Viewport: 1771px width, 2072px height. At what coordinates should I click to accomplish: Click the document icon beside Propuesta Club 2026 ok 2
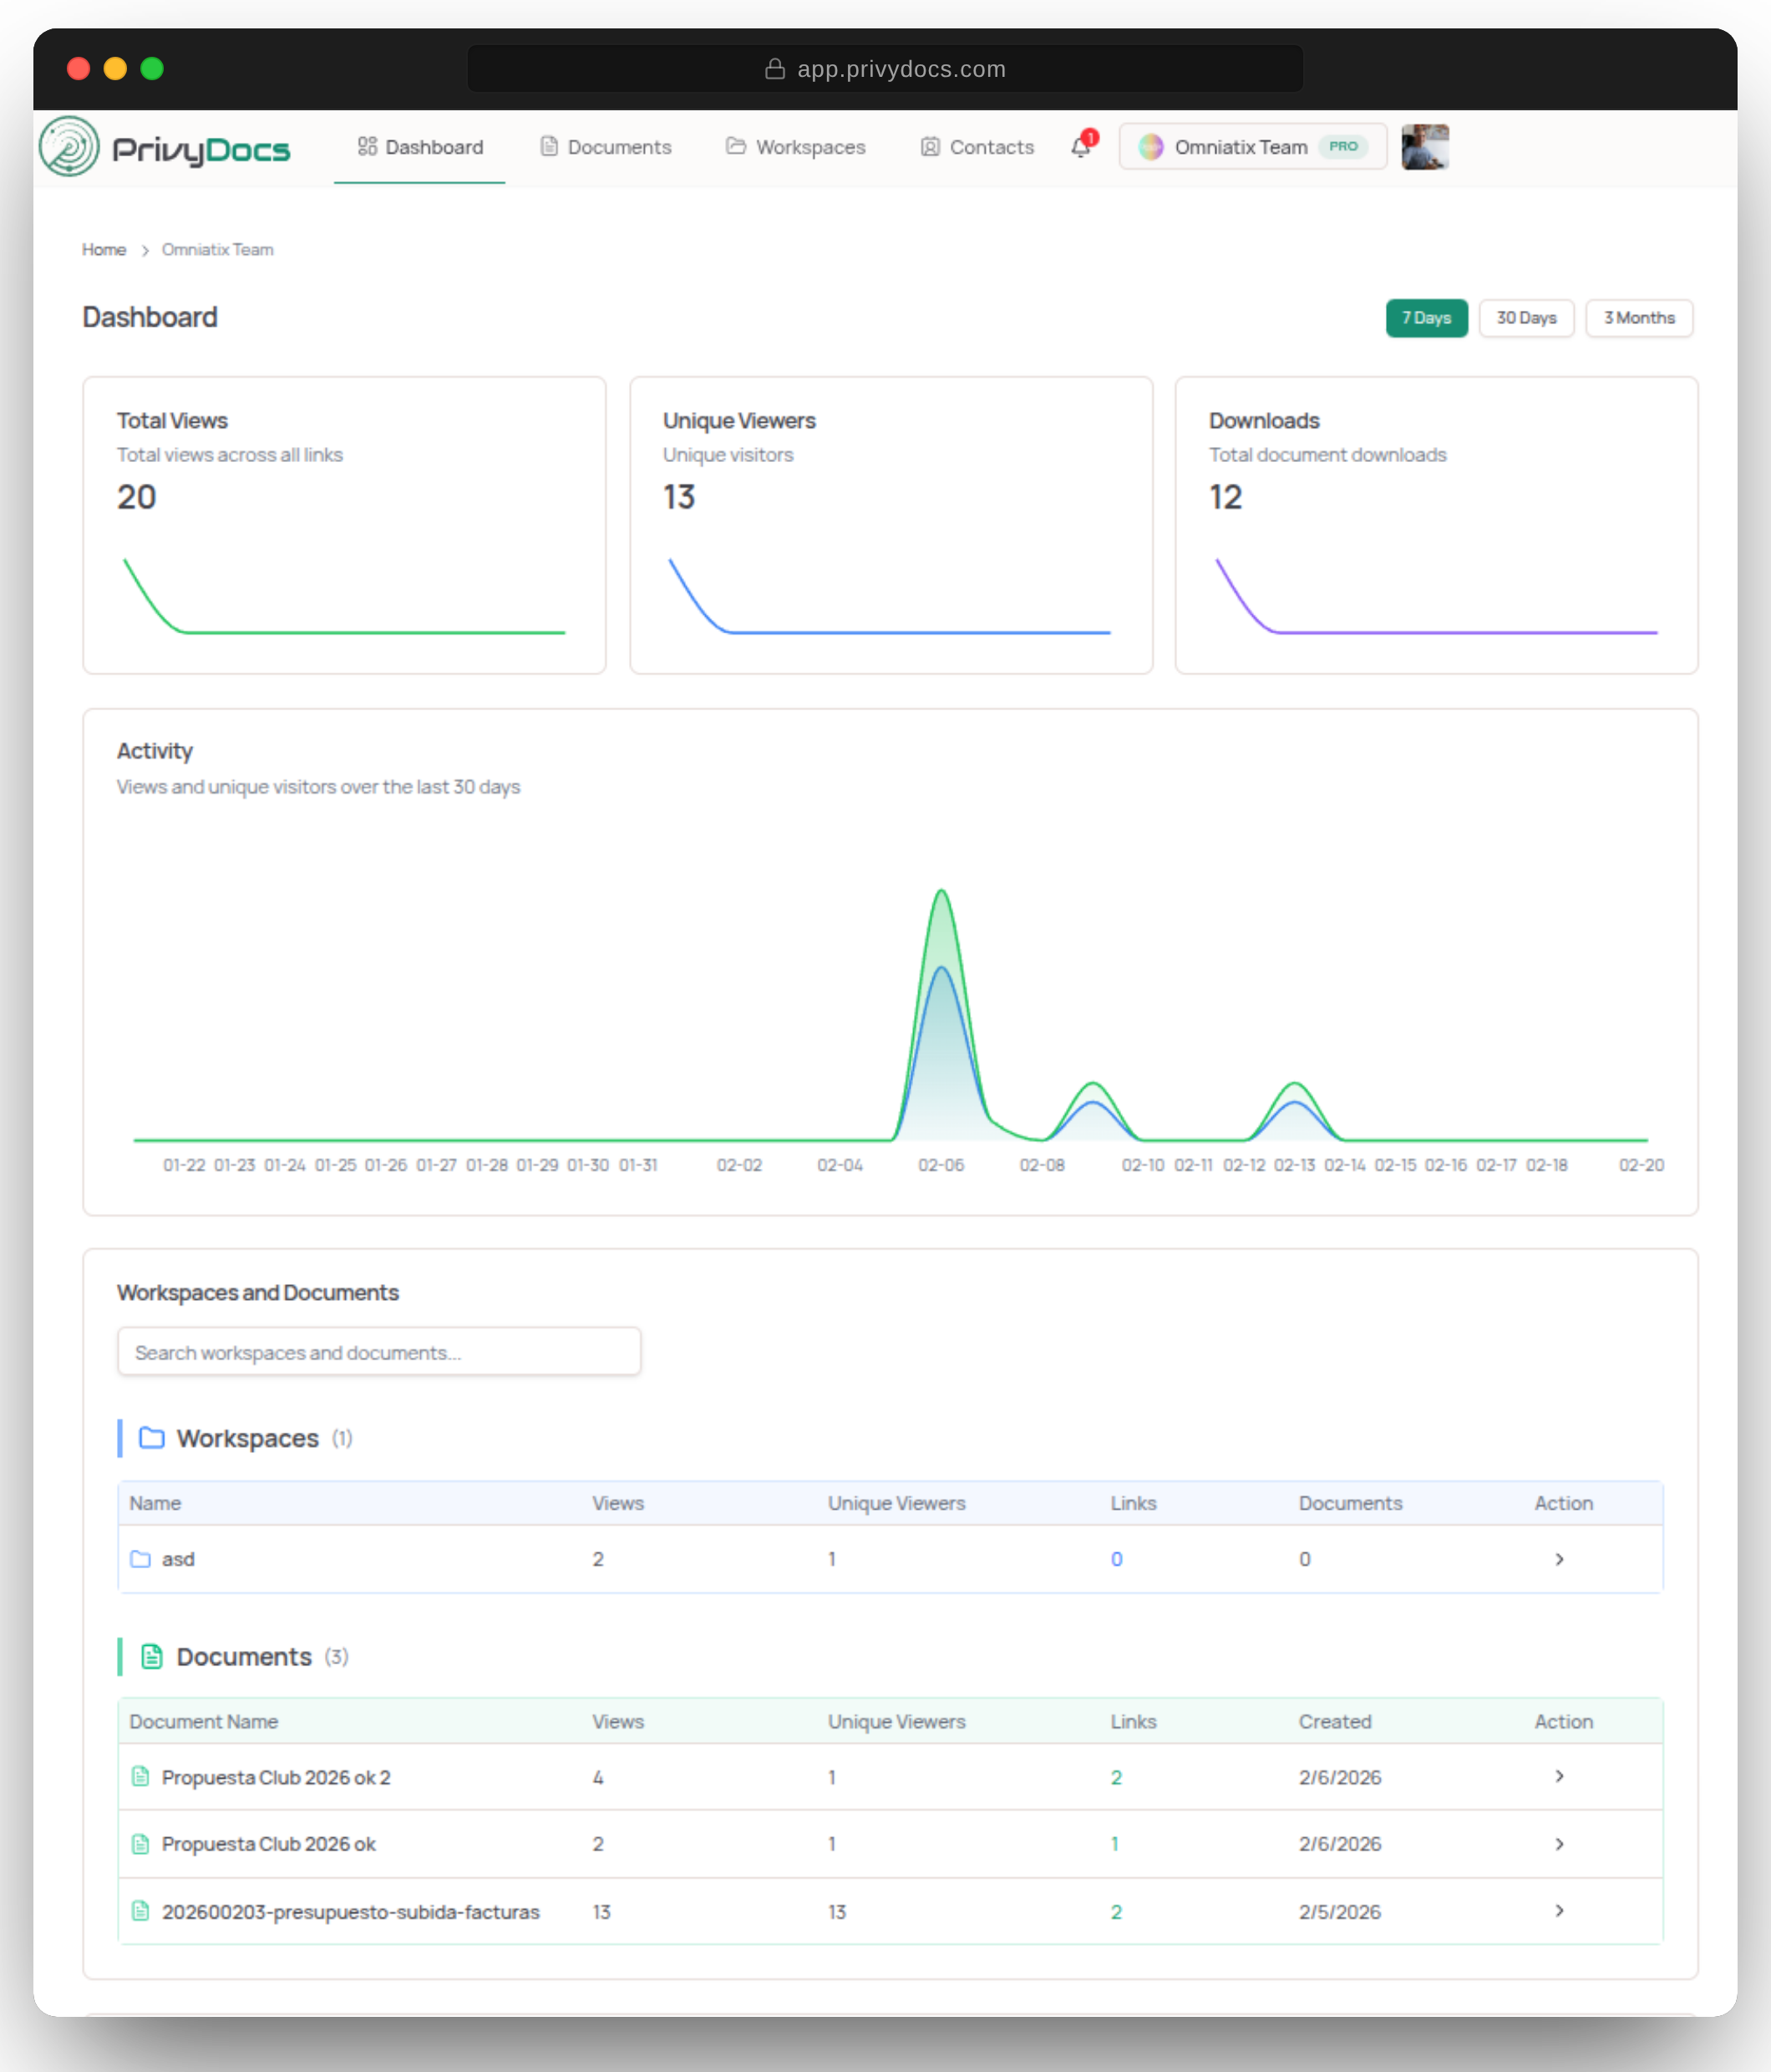140,1777
